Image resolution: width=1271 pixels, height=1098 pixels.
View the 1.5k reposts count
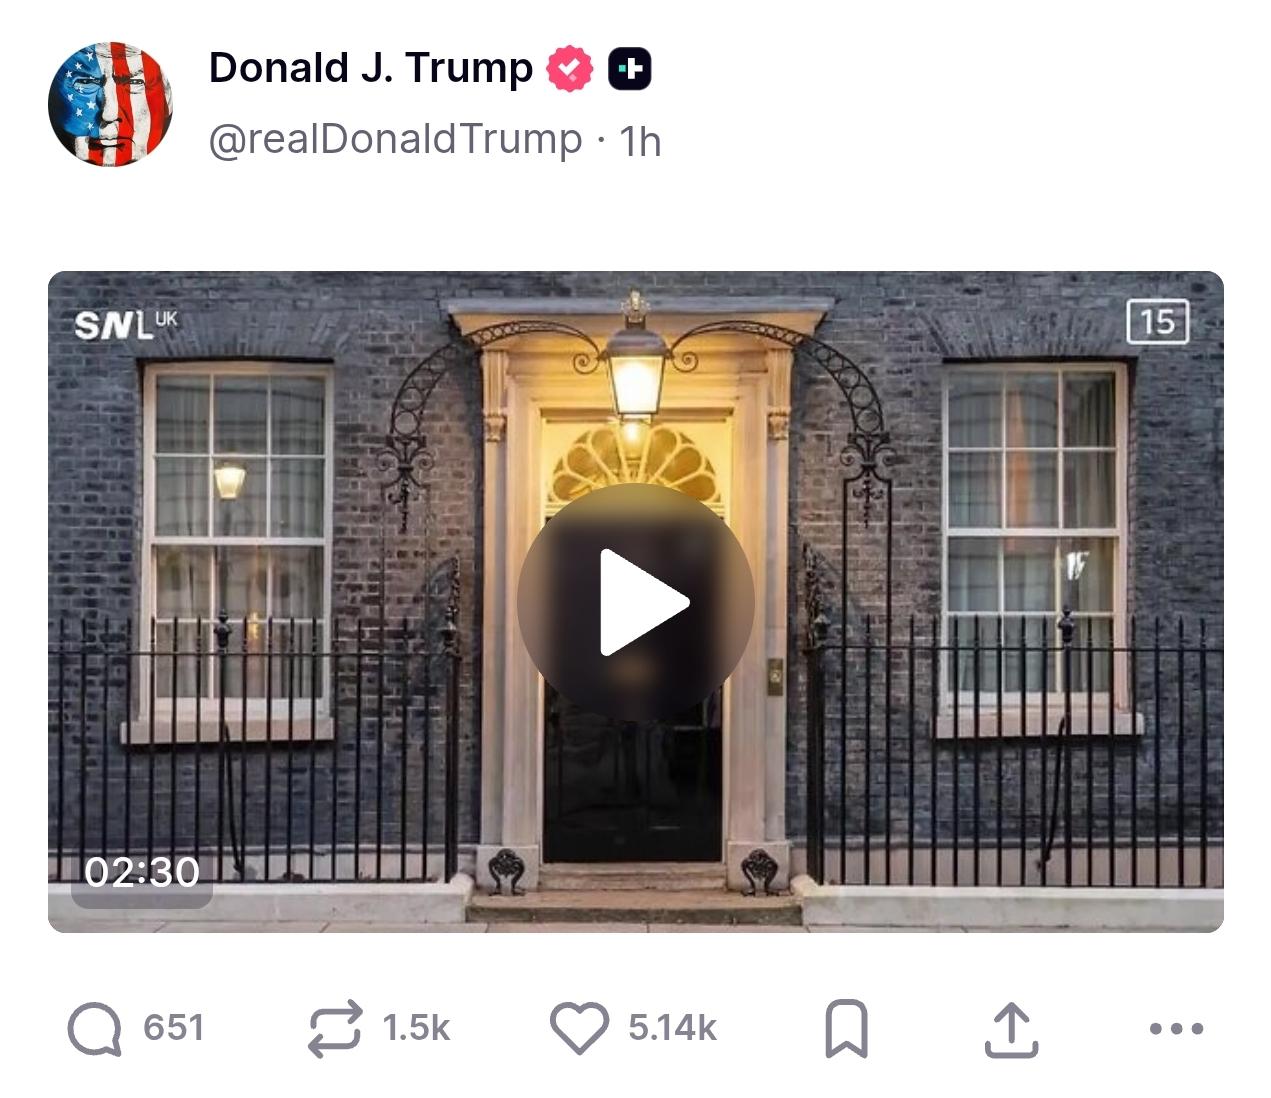click(416, 1028)
